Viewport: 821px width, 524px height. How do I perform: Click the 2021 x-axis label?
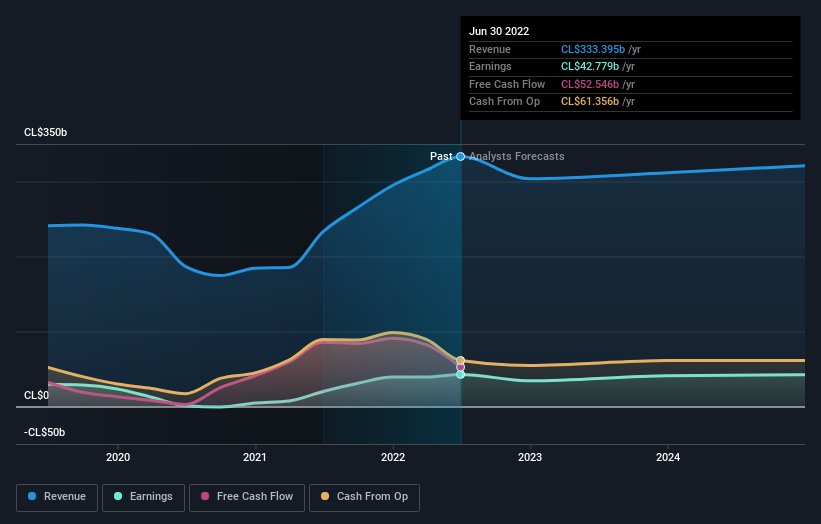click(255, 458)
